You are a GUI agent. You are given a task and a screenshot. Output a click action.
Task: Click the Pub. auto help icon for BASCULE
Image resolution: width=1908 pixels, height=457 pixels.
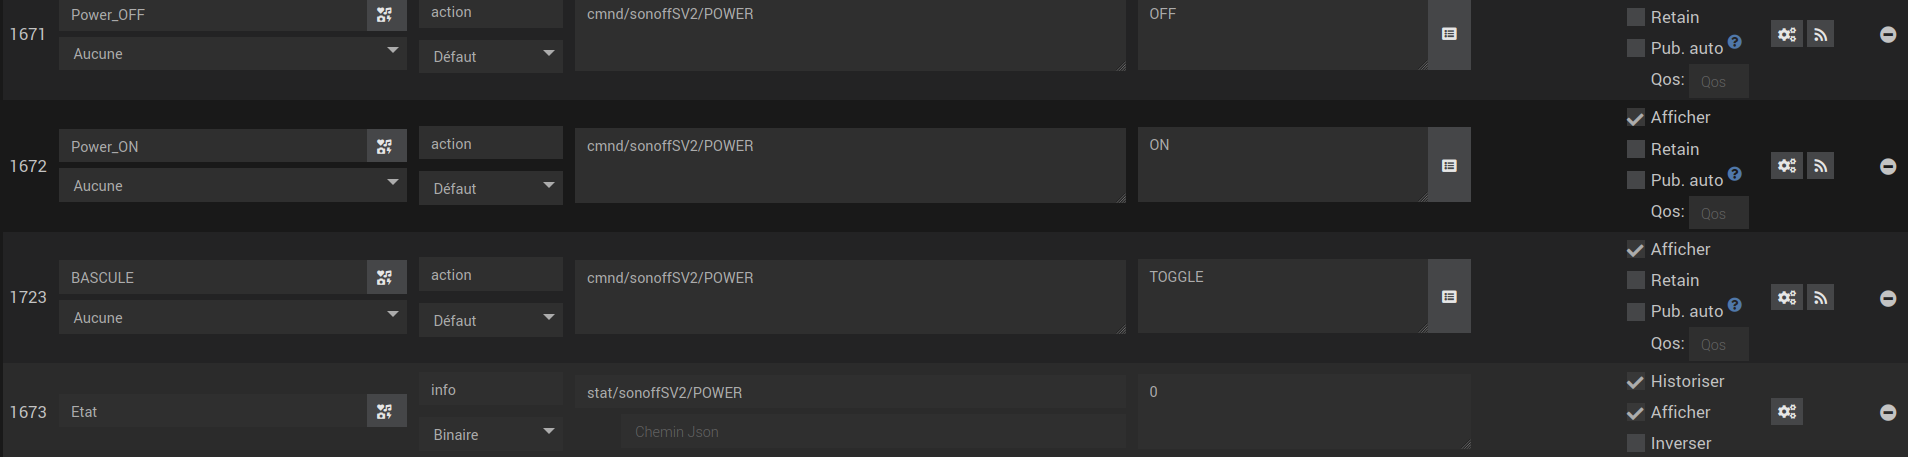pyautogui.click(x=1735, y=305)
